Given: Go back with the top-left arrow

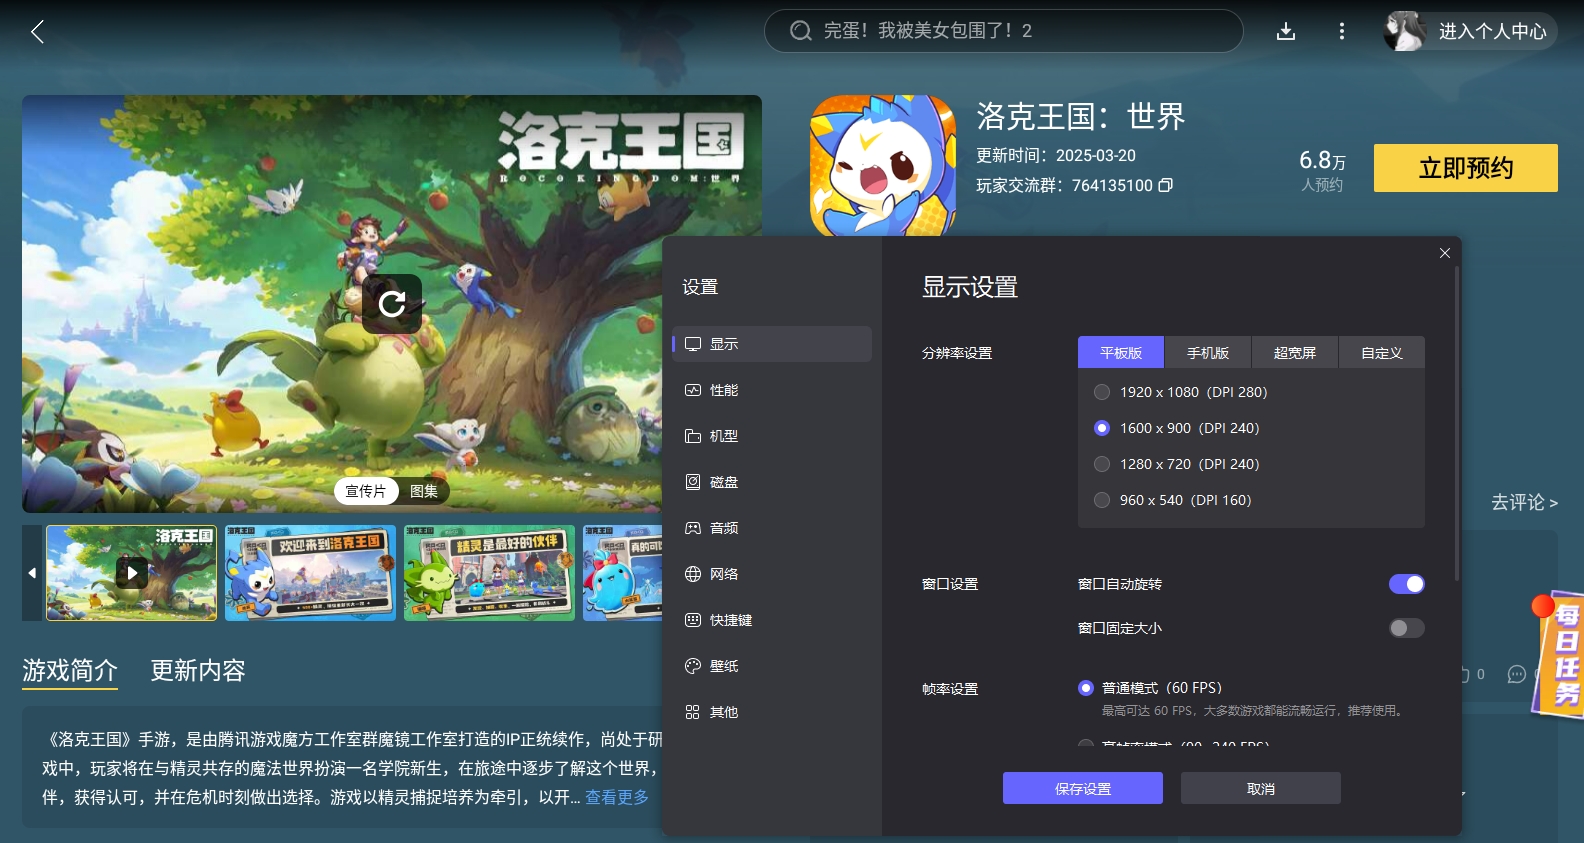Looking at the screenshot, I should pyautogui.click(x=38, y=32).
